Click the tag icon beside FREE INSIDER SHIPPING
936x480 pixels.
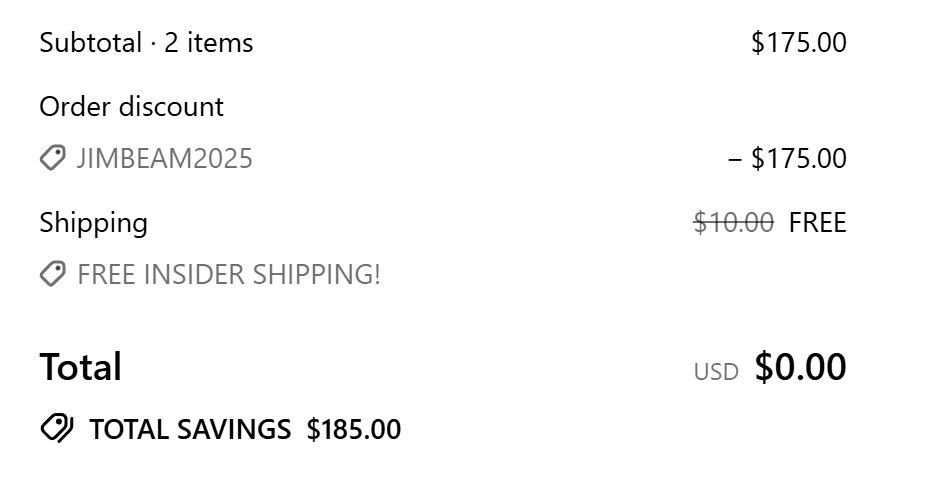(x=53, y=274)
